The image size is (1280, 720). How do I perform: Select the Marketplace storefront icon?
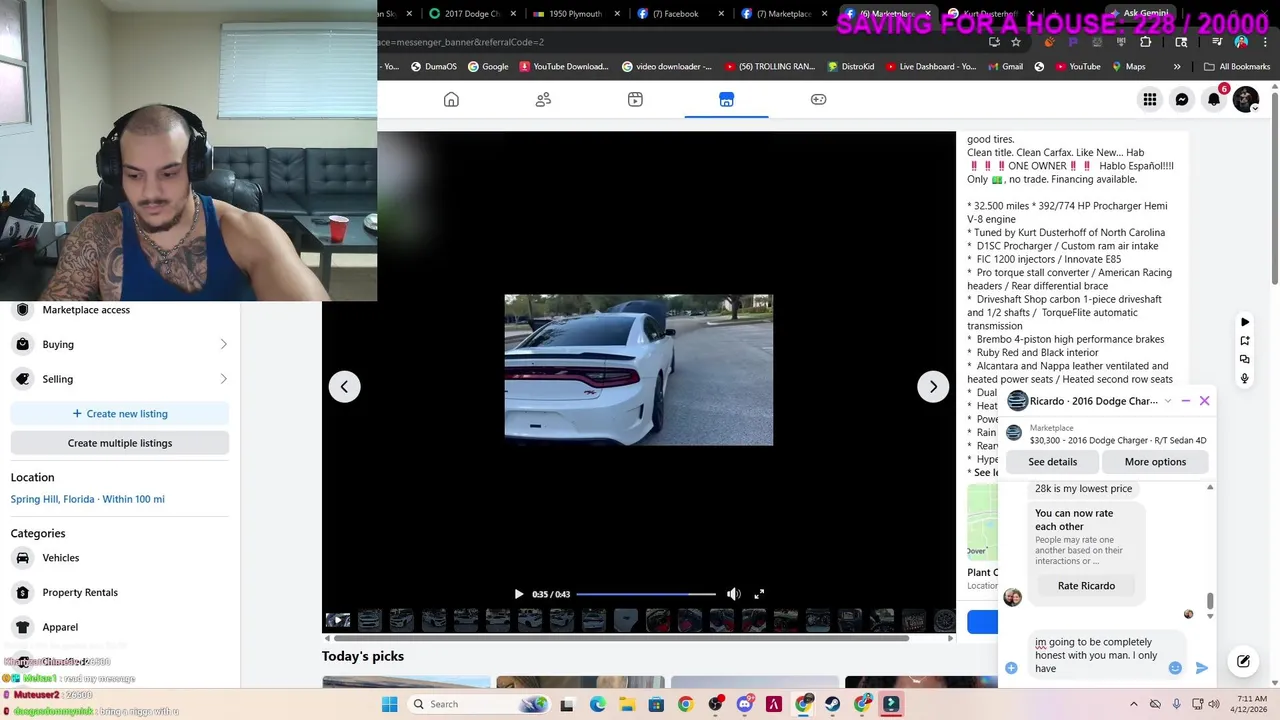[727, 99]
